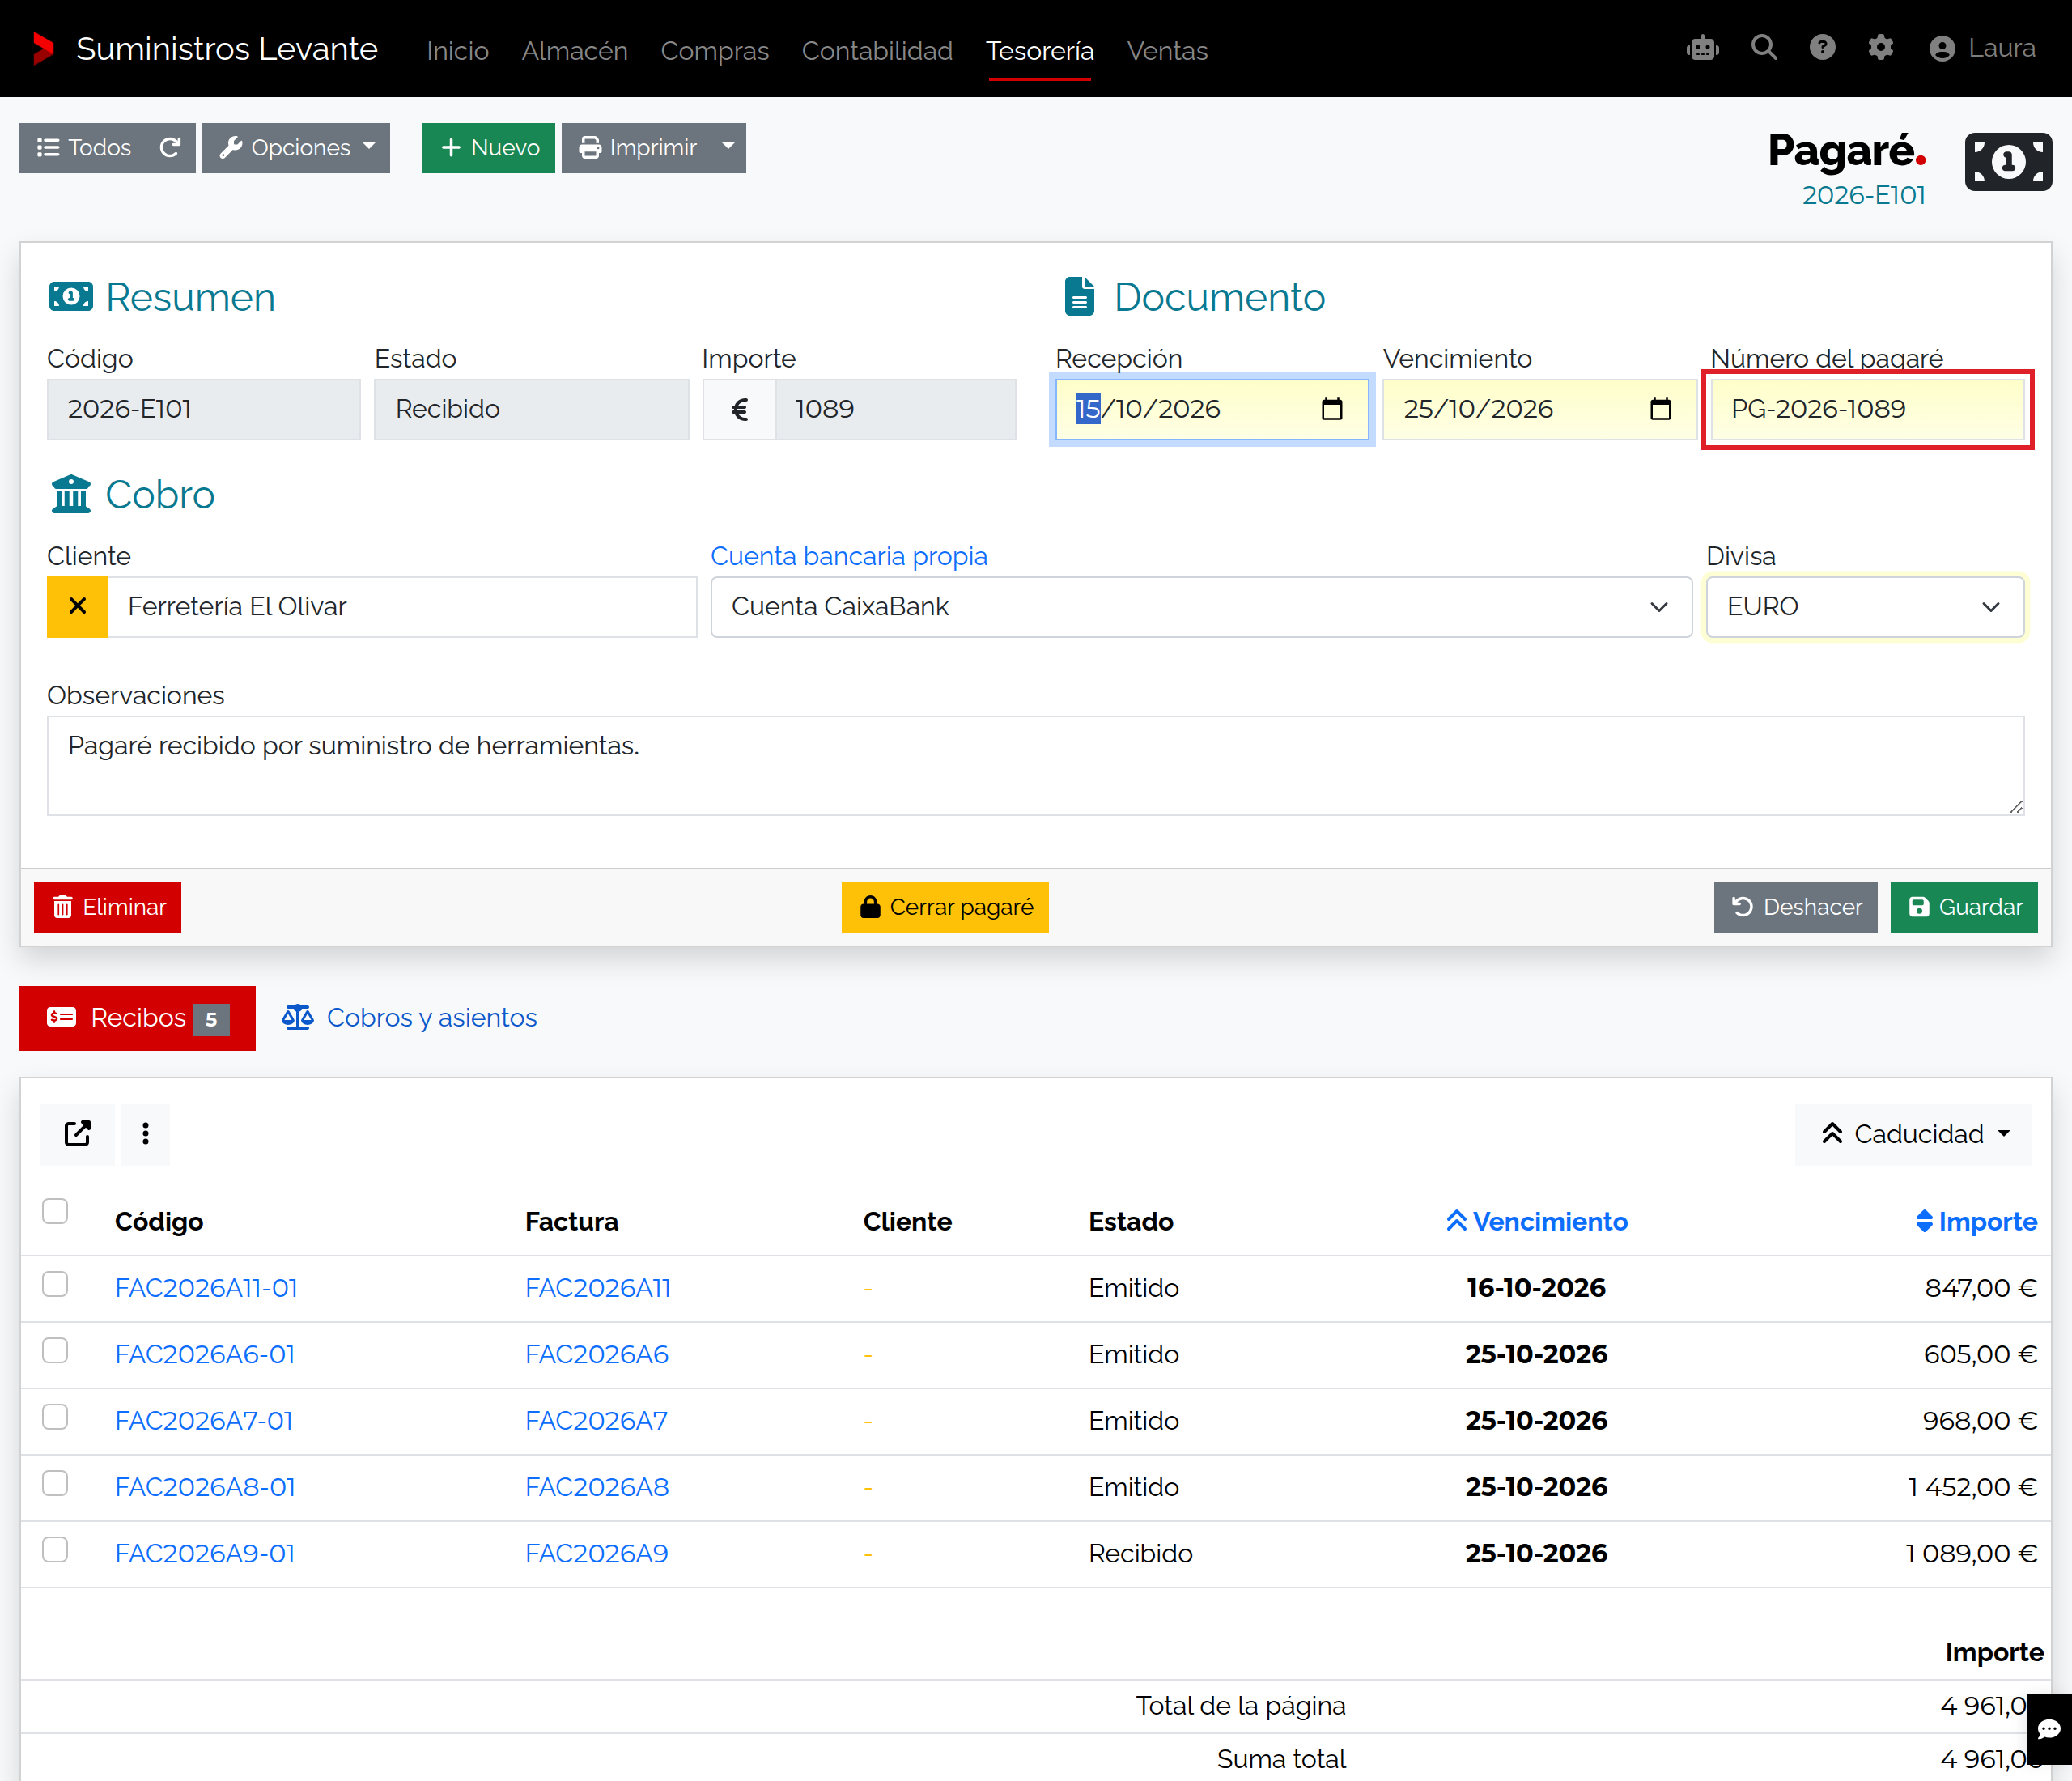Click the Guardar button
This screenshot has width=2072, height=1781.
tap(1964, 907)
